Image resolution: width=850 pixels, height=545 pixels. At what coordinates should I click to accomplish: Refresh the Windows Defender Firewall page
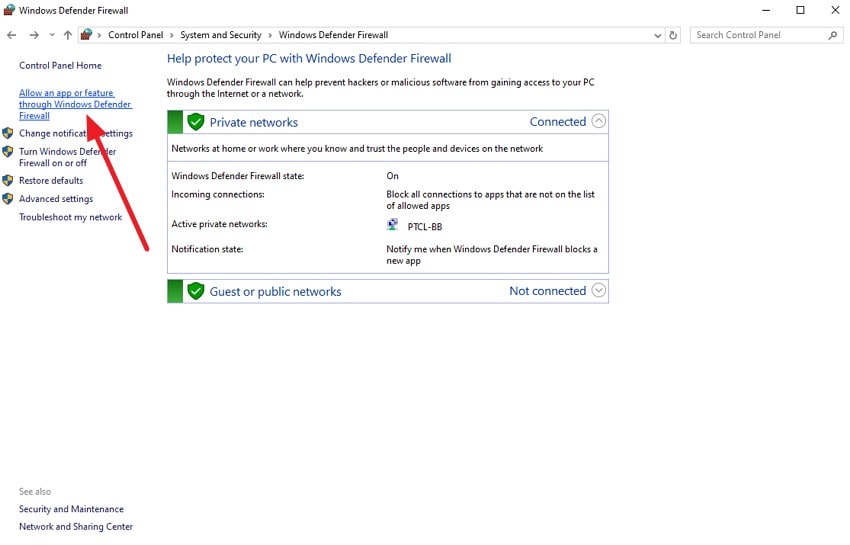click(673, 35)
